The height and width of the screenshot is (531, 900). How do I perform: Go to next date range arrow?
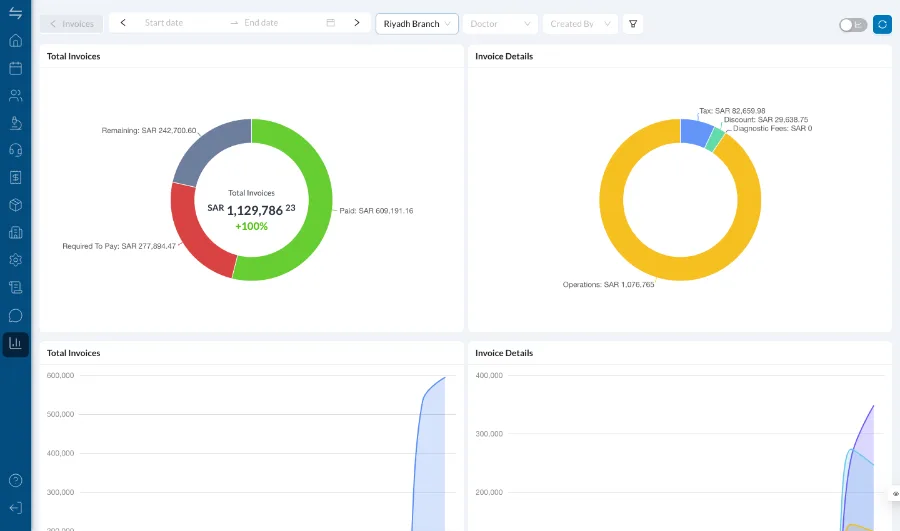click(x=357, y=22)
